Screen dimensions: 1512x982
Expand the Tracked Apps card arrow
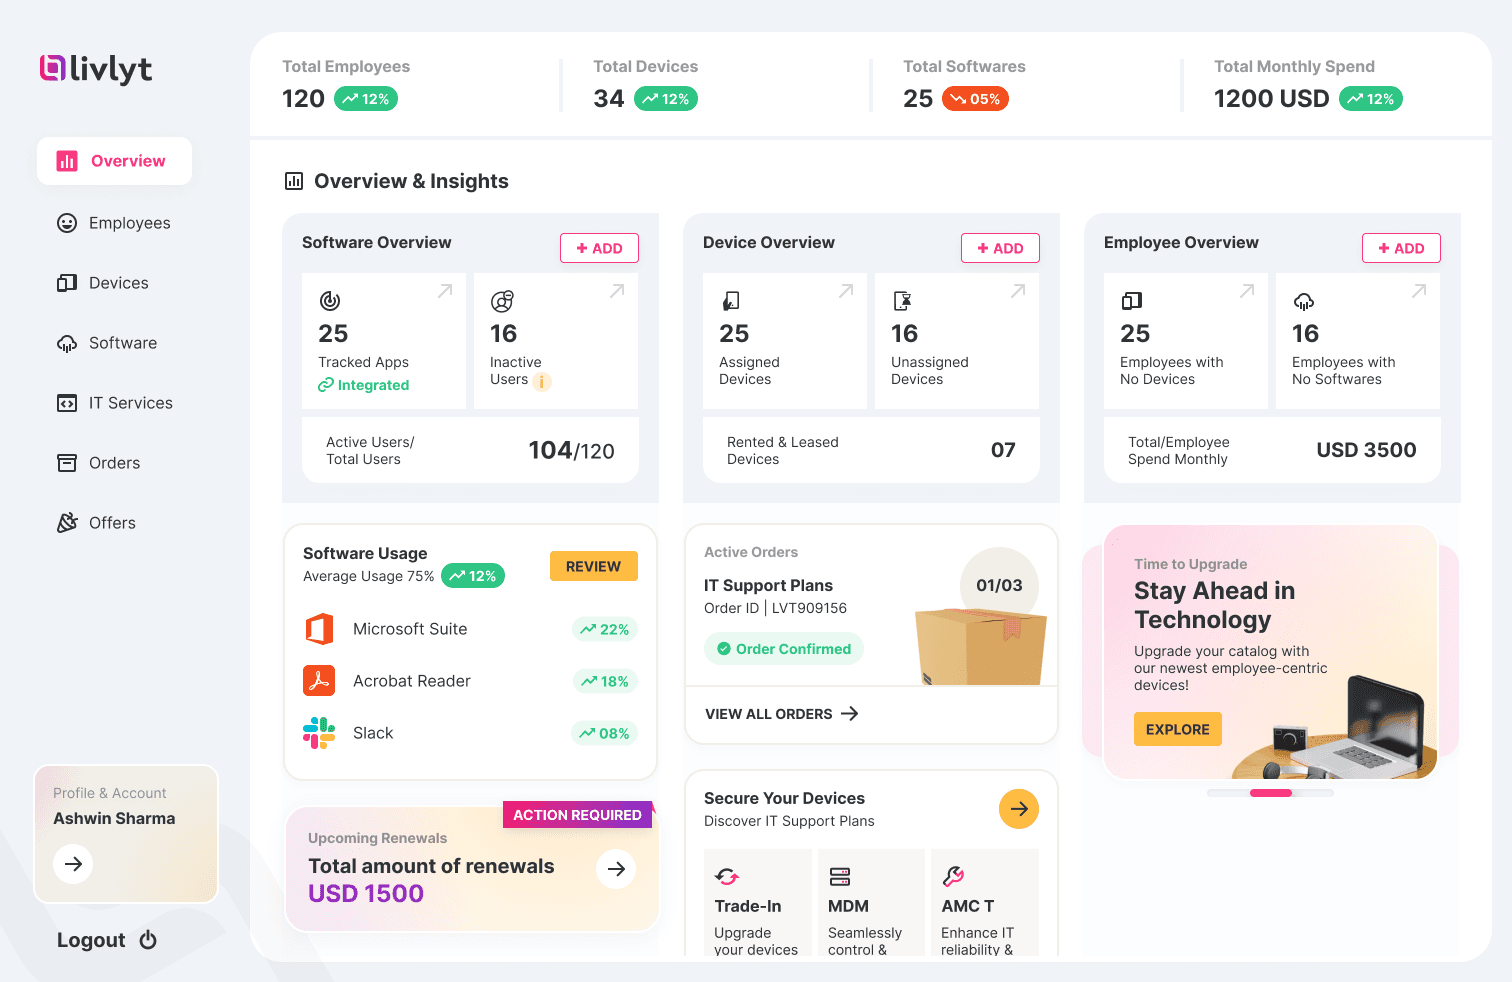(445, 291)
